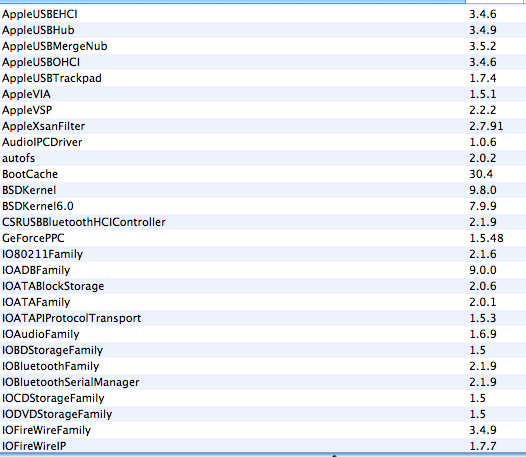This screenshot has width=526, height=457.
Task: Click version 3.5.2 of AppleUSBMergeNub
Action: click(483, 46)
